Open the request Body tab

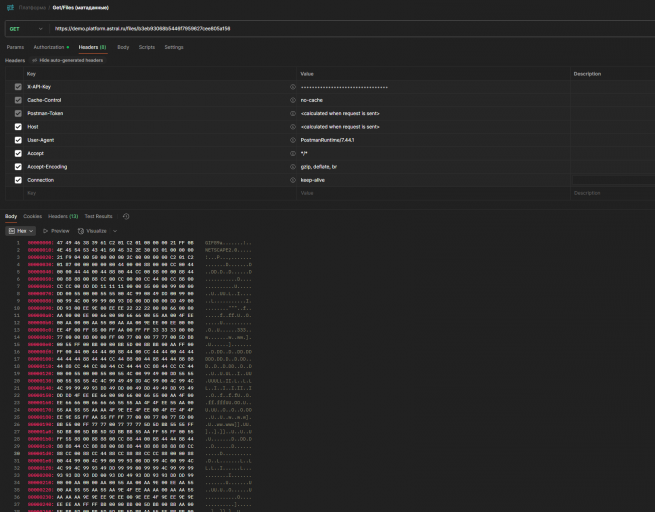coord(123,47)
